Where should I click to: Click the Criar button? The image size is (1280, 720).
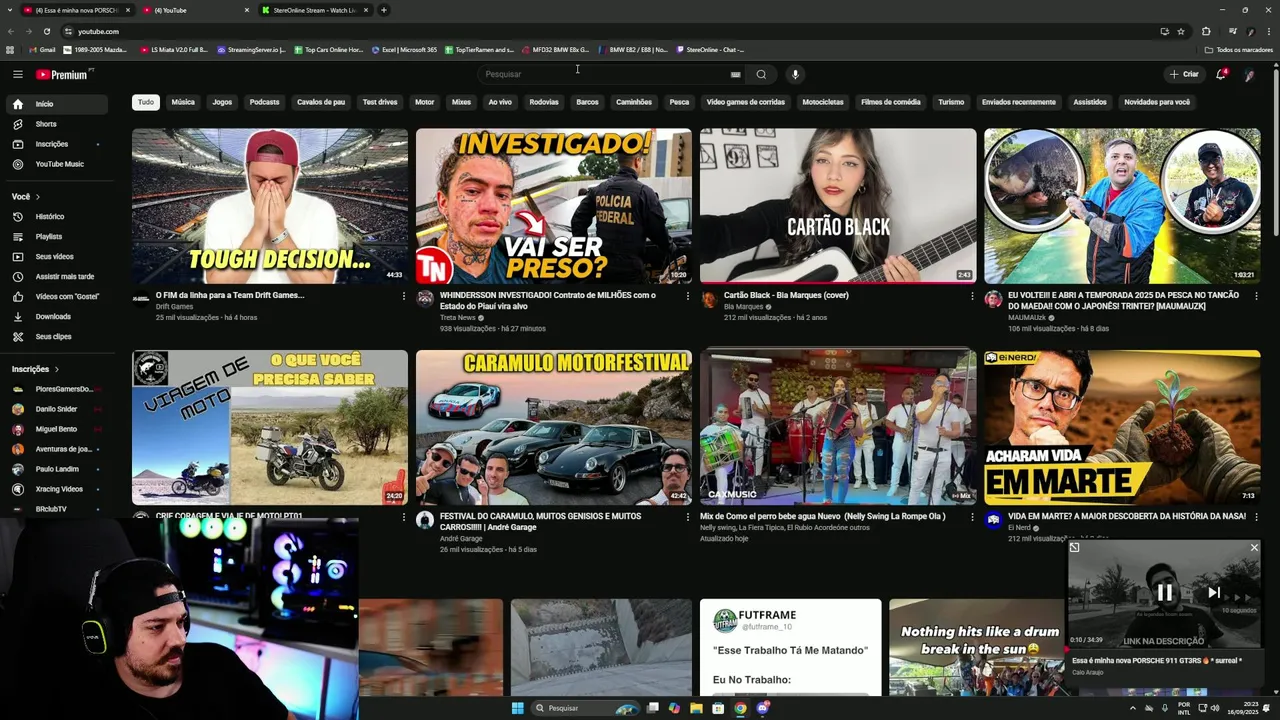point(1184,74)
